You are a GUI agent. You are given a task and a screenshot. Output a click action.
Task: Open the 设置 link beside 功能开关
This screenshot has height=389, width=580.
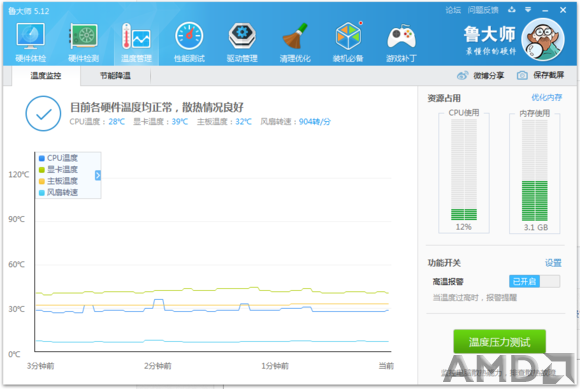(553, 263)
